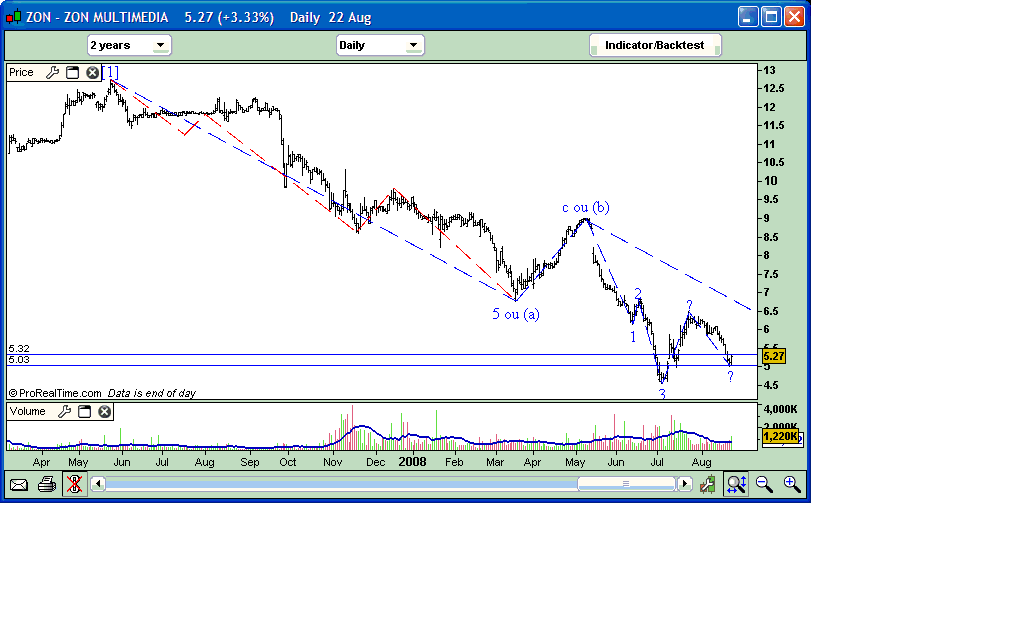Click the 1,220K volume value label
Screen dimensions: 1024x640
click(x=780, y=436)
